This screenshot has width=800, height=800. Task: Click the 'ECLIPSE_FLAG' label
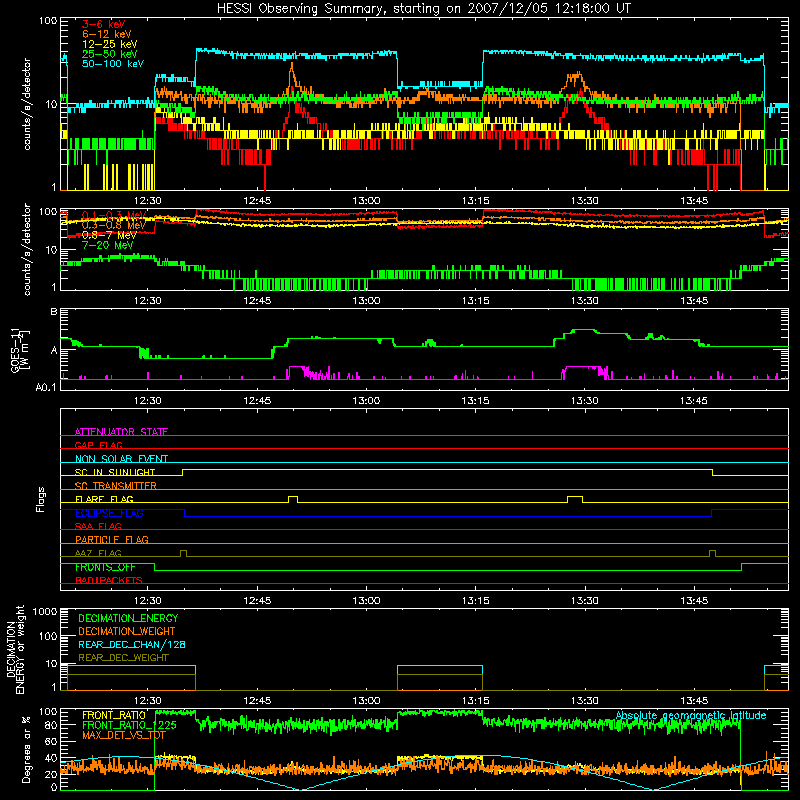click(x=109, y=513)
